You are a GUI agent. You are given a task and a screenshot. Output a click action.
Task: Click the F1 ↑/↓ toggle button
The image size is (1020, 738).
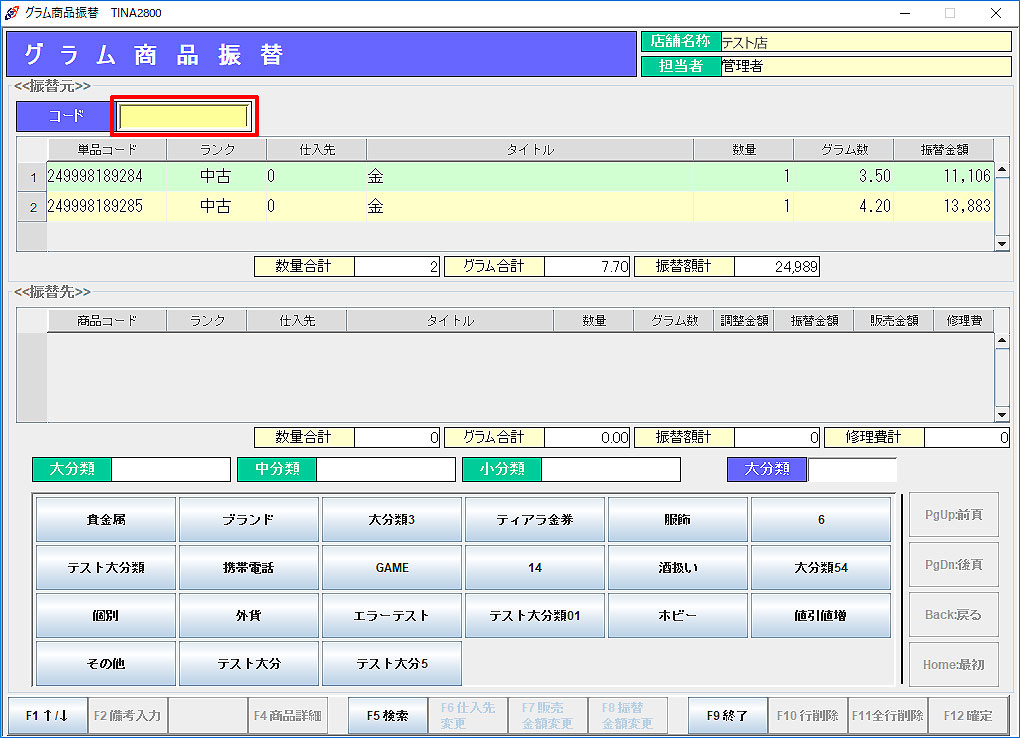47,716
